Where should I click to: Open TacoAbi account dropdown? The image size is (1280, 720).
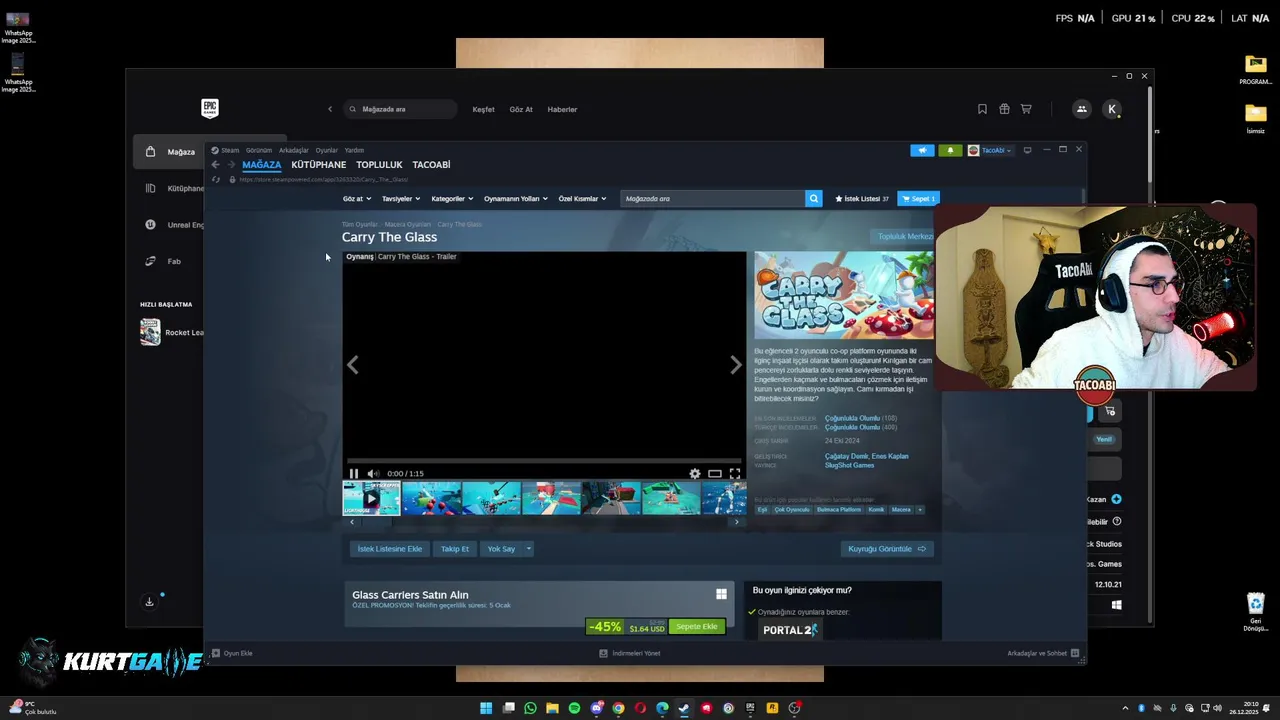pyautogui.click(x=990, y=150)
